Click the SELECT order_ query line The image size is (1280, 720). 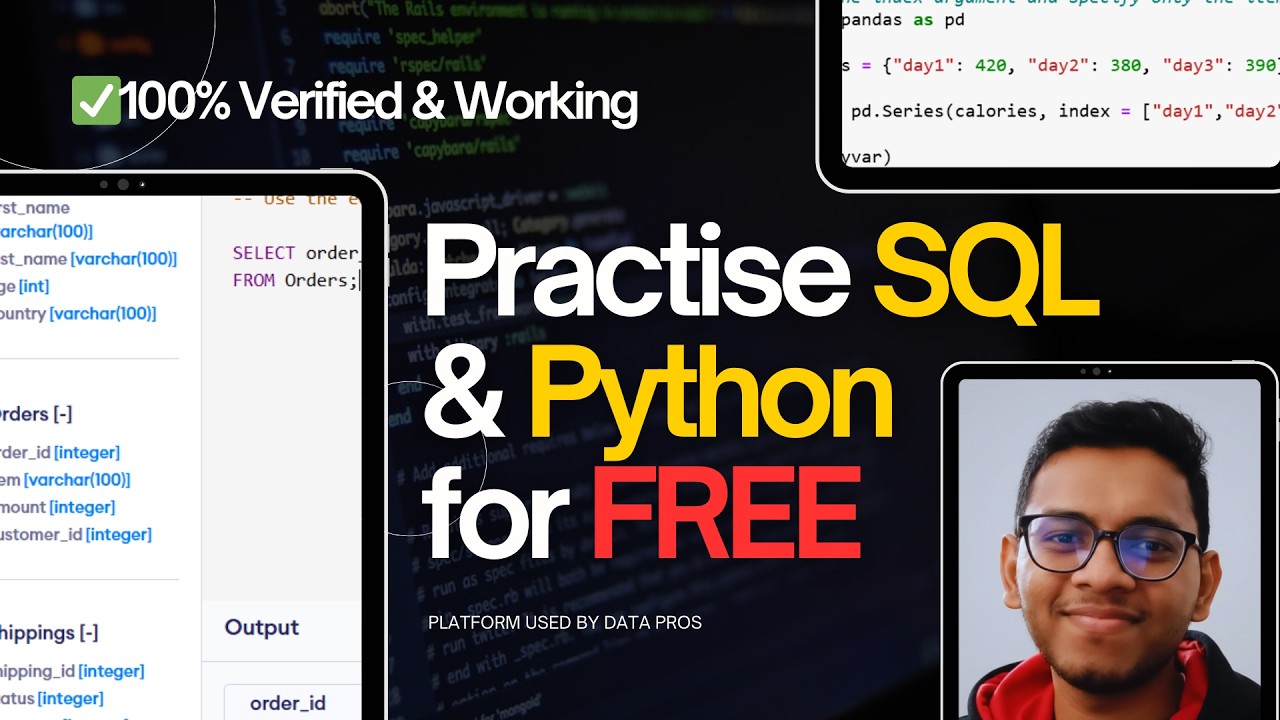[x=296, y=253]
